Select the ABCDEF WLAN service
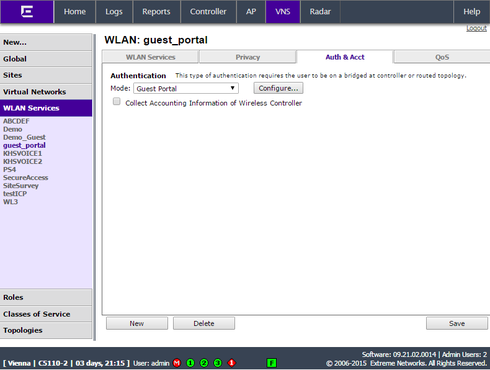This screenshot has width=490, height=370. click(x=16, y=121)
